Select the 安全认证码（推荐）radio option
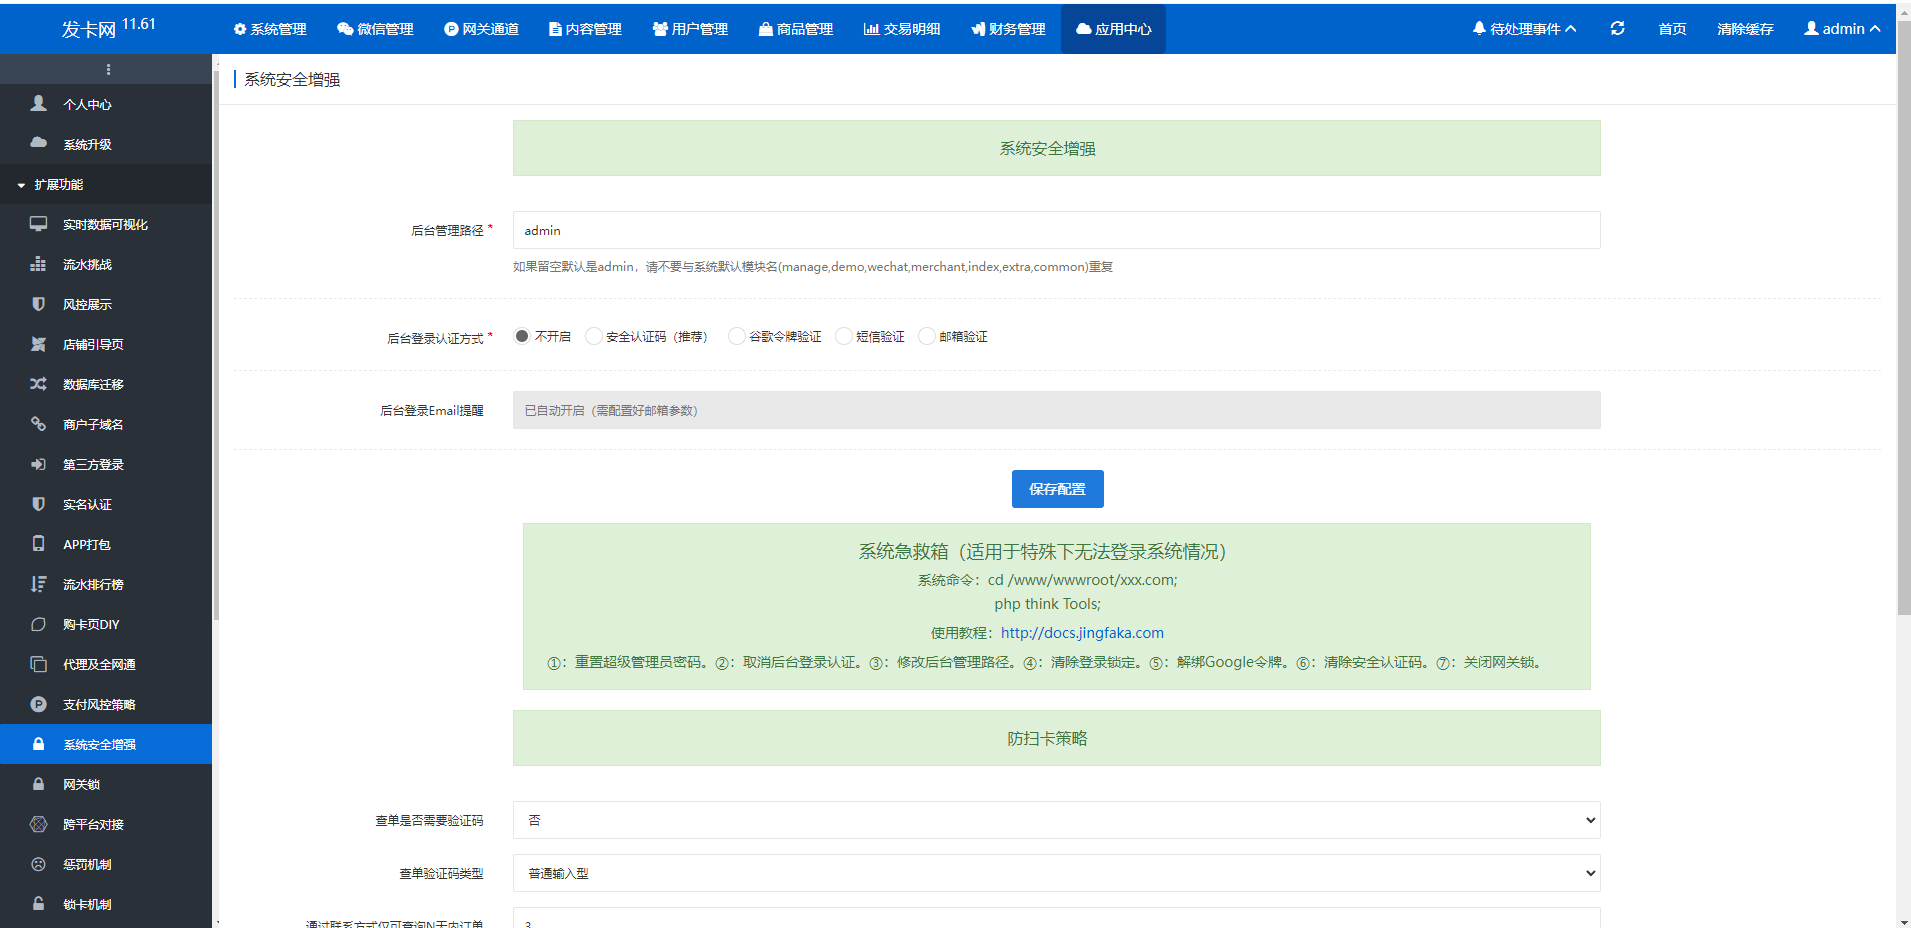 [594, 336]
